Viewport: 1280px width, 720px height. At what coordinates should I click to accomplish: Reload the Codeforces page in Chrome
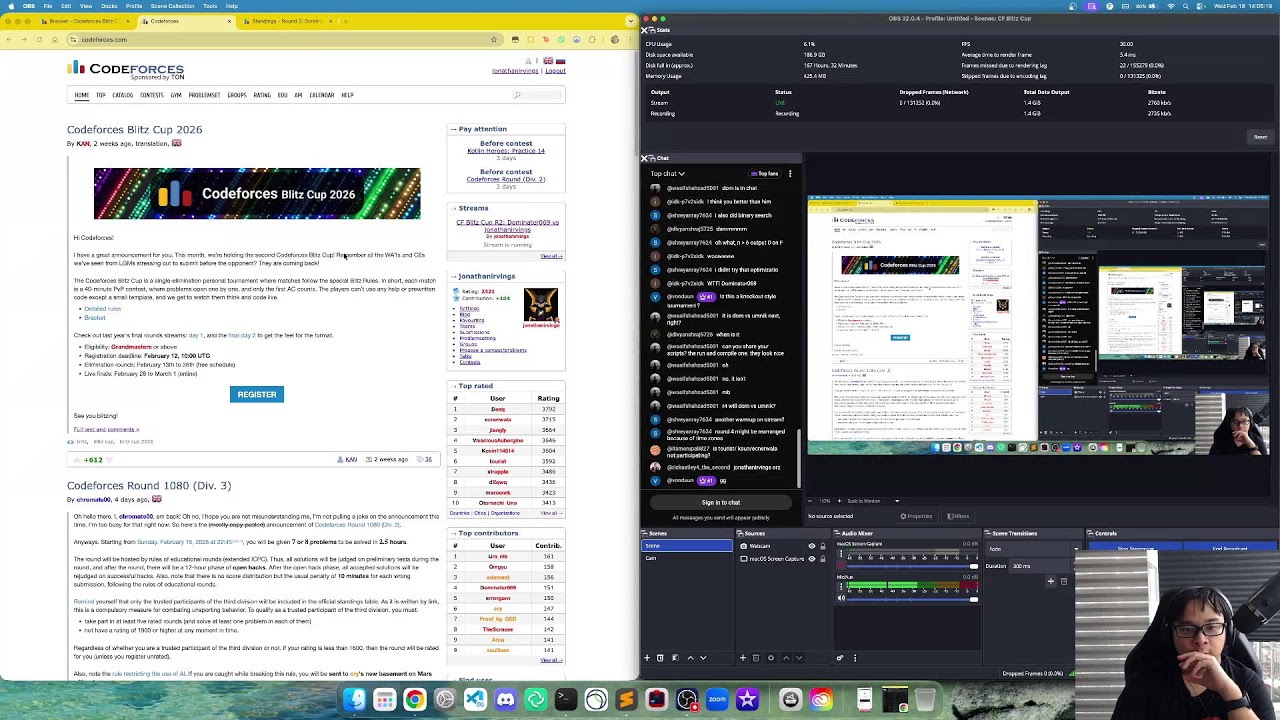(x=39, y=40)
